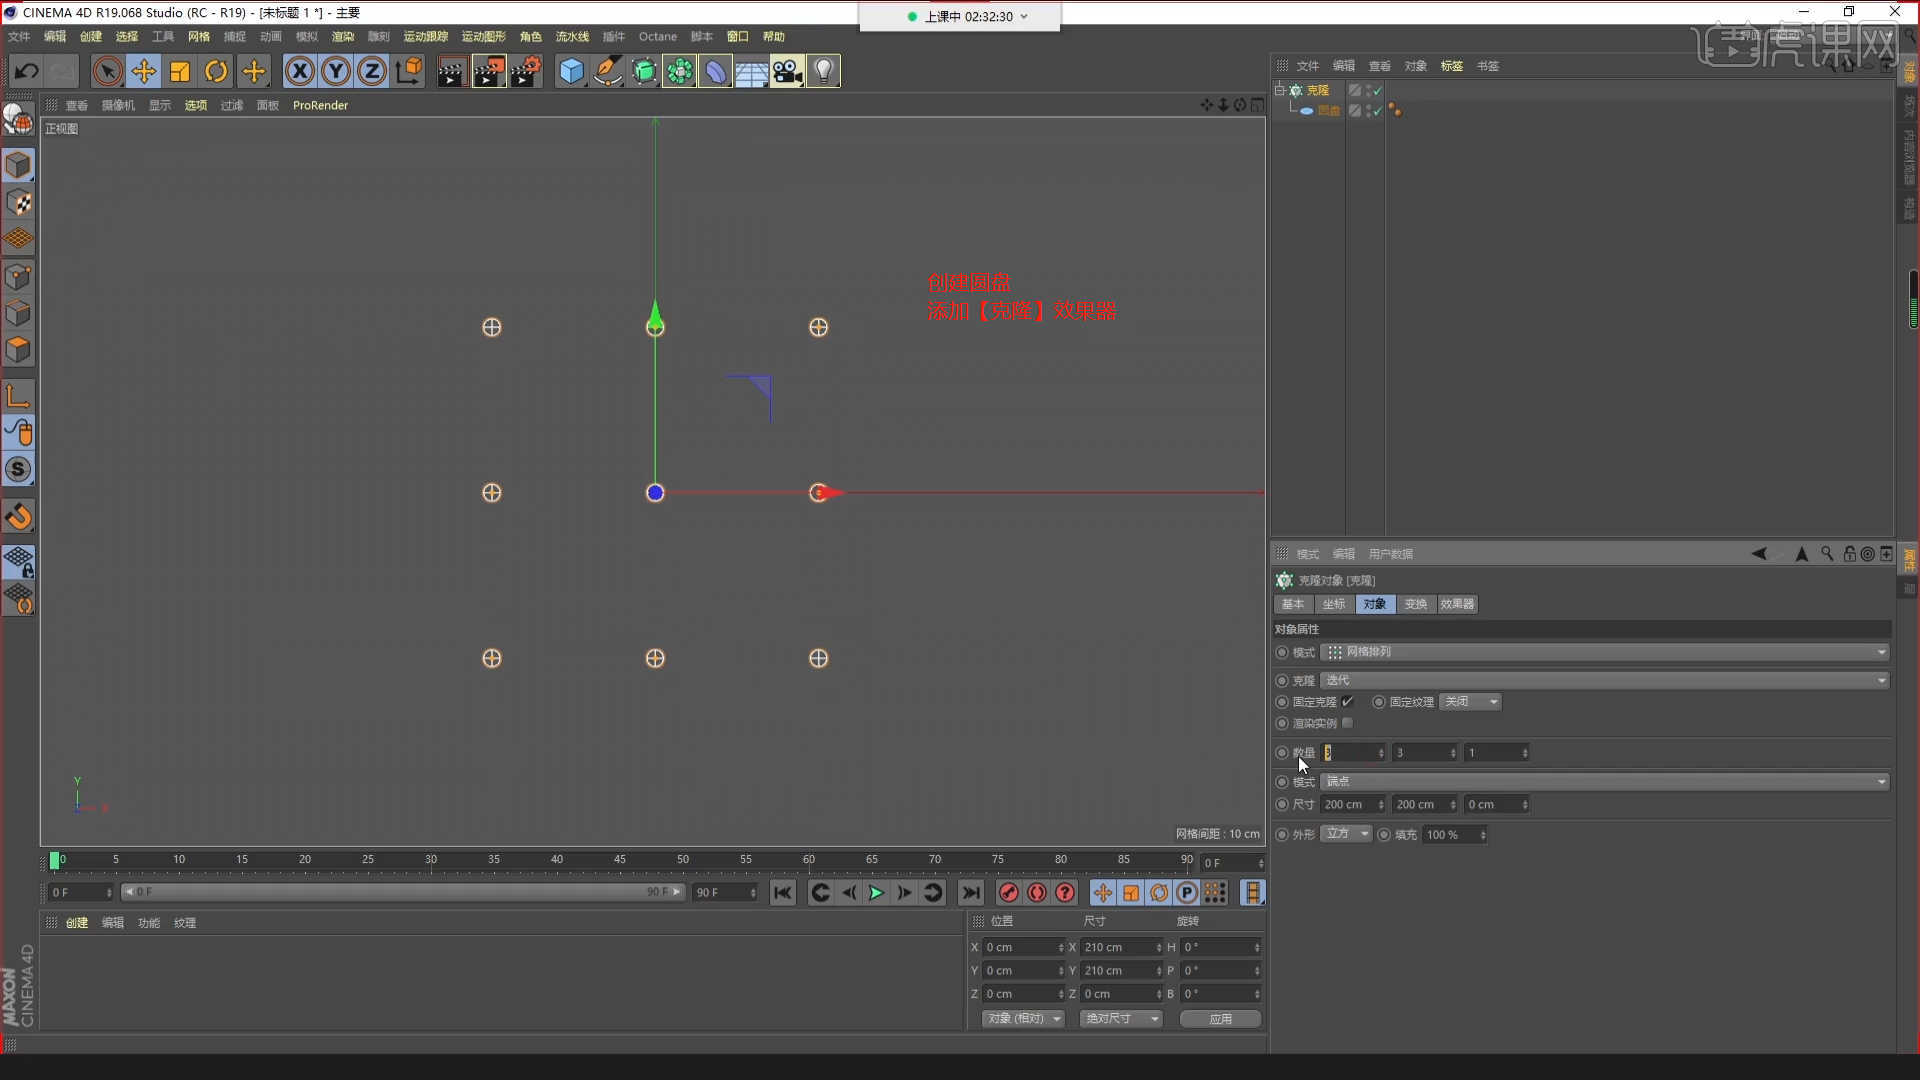Click the red question mark keyframe selection icon
The image size is (1920, 1080).
[1066, 893]
